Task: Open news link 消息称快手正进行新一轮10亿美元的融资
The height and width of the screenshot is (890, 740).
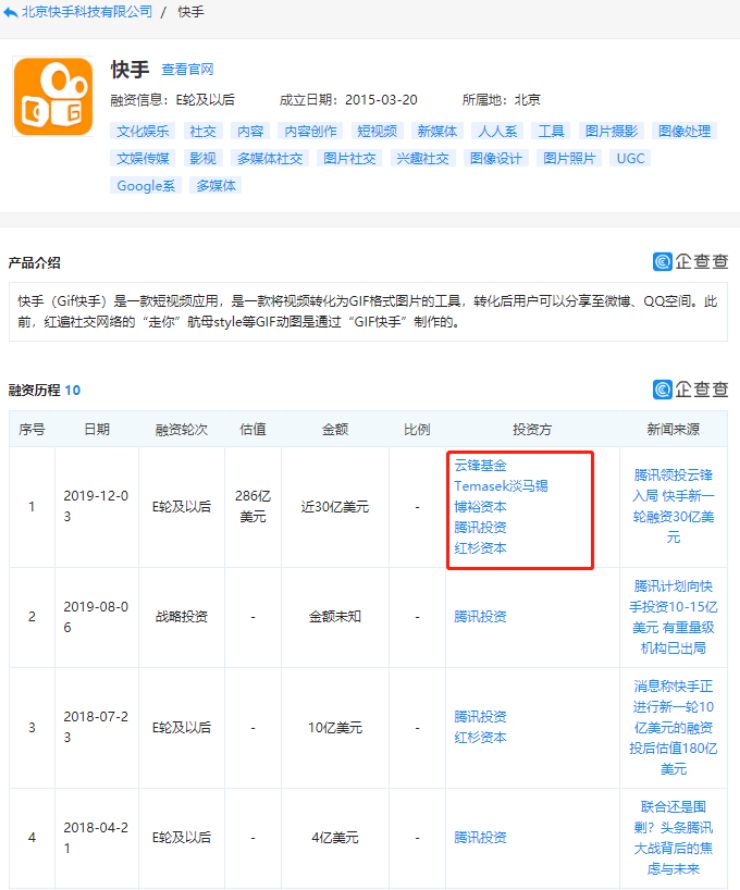Action: coord(673,728)
